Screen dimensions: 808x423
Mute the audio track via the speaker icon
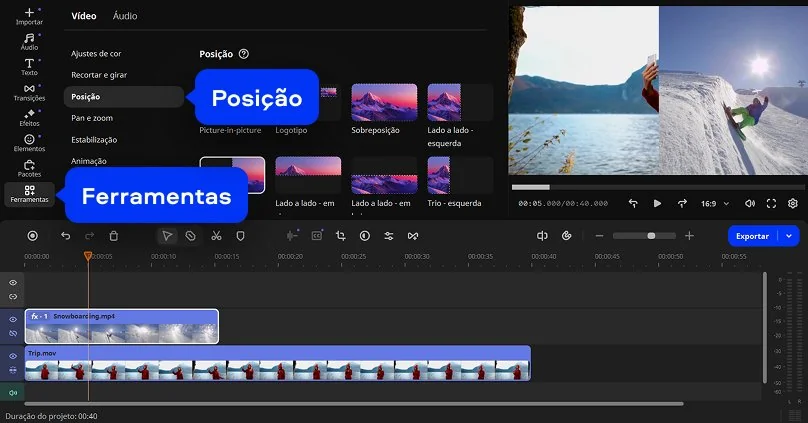tap(13, 392)
